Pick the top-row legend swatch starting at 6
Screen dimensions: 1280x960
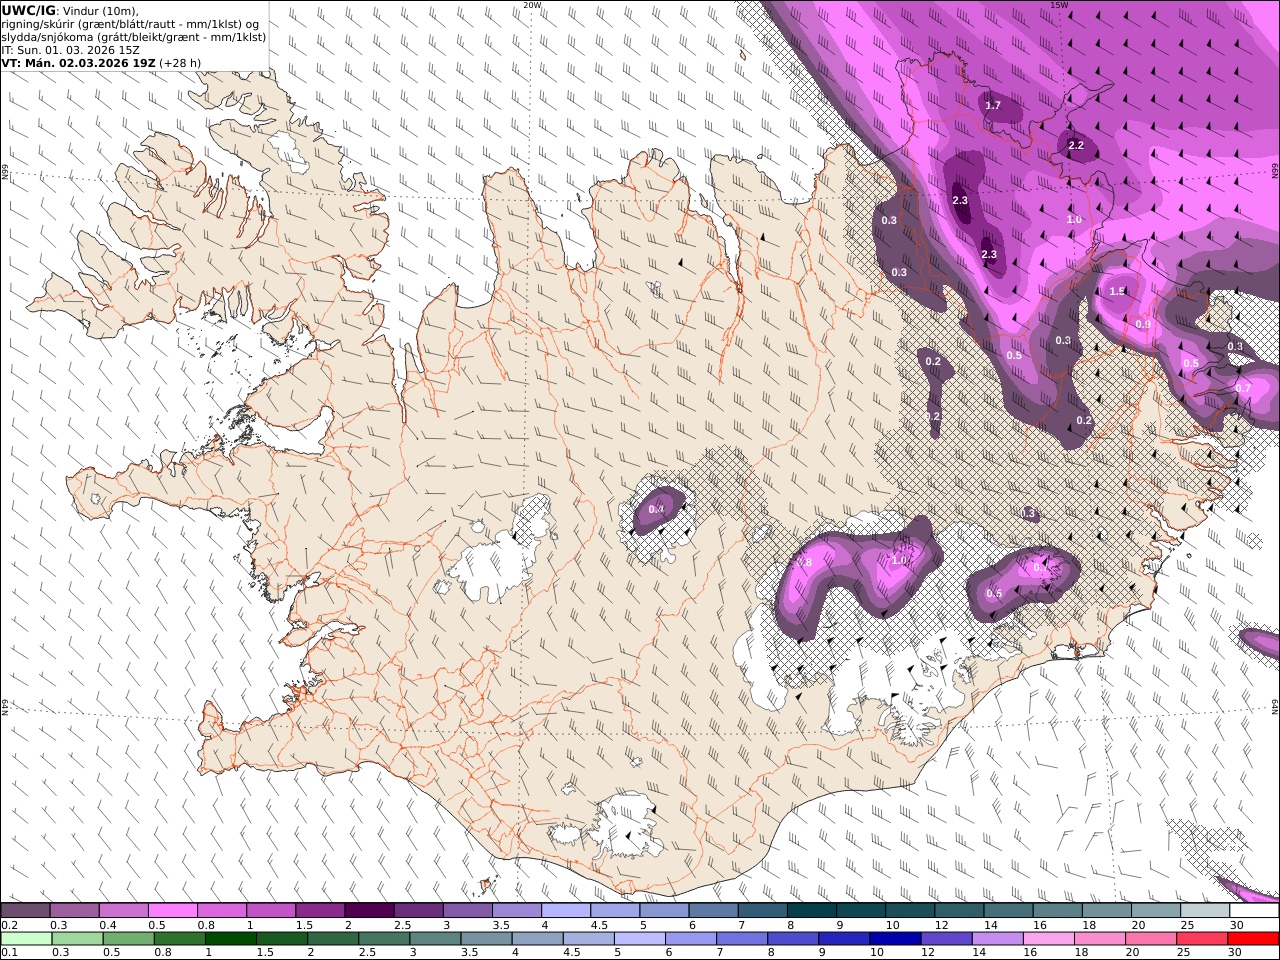pyautogui.click(x=712, y=911)
